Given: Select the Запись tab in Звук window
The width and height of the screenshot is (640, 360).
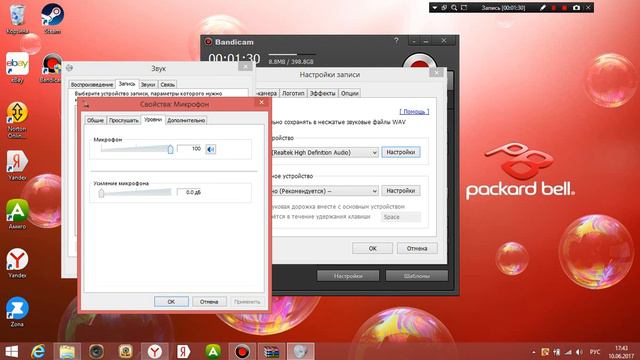Looking at the screenshot, I should 127,84.
